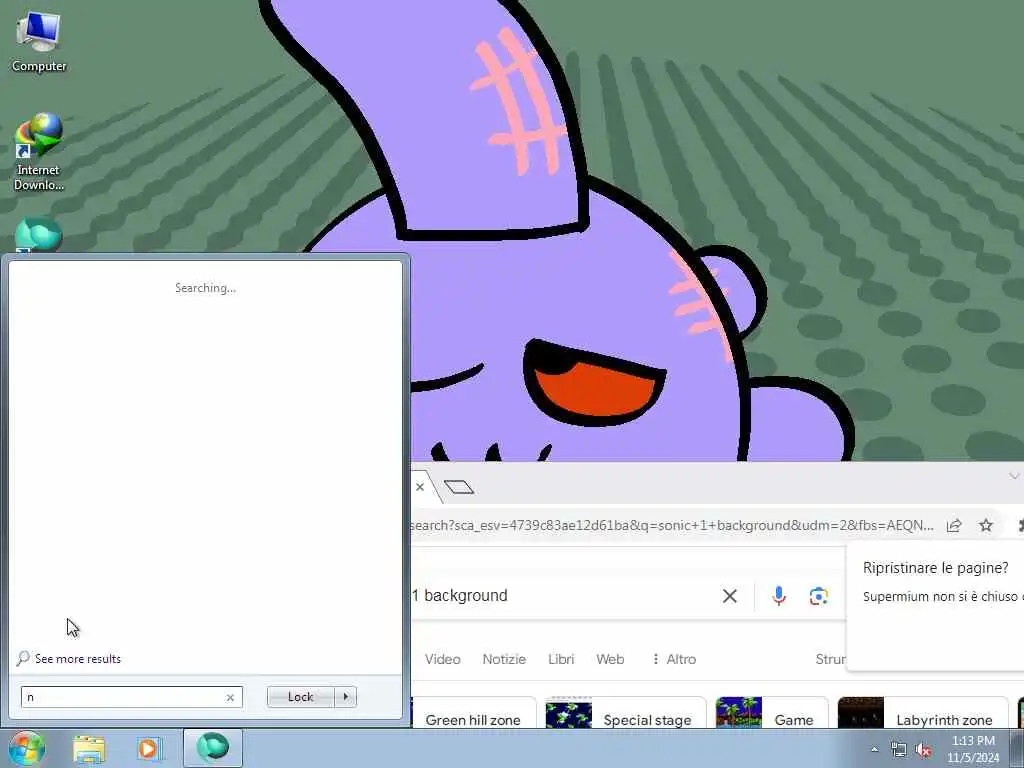This screenshot has height=768, width=1024.
Task: Clear the Start menu search box
Action: pos(230,697)
